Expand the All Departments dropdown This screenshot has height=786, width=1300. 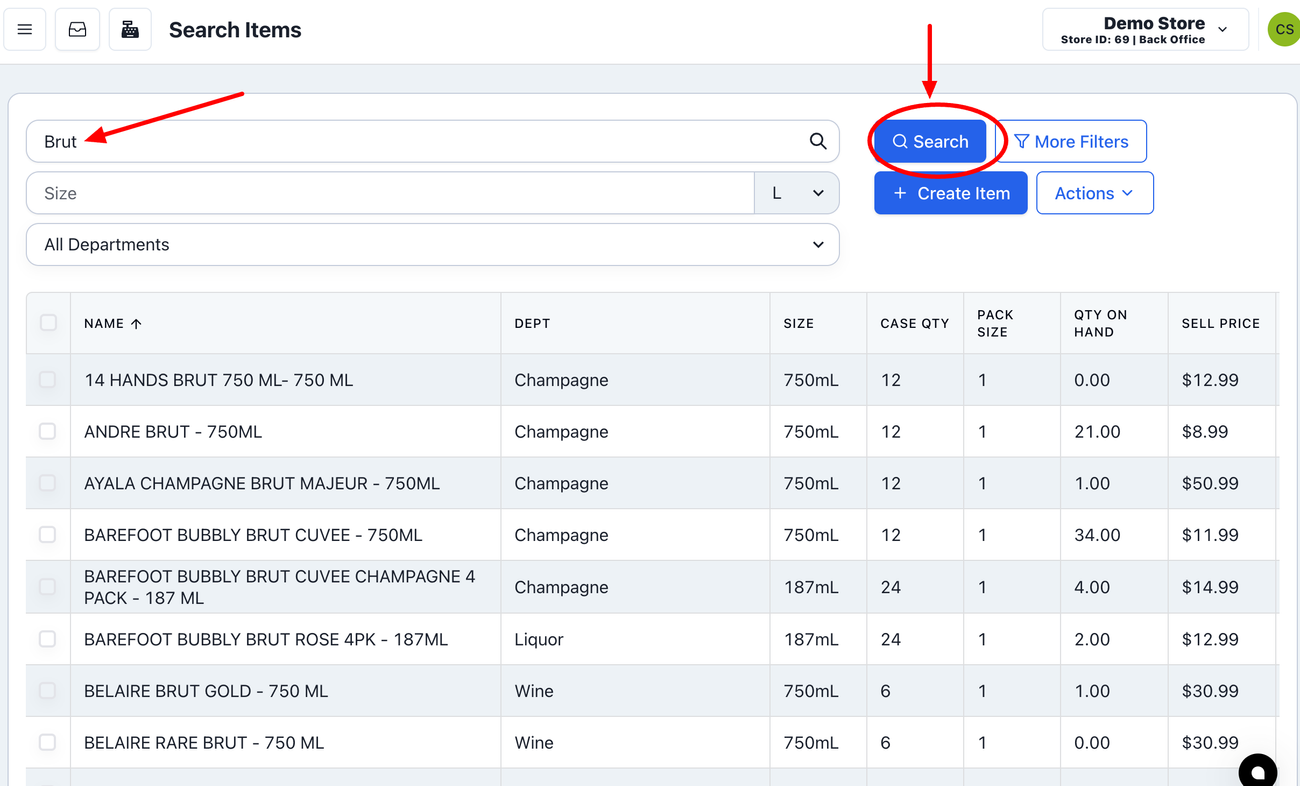[x=432, y=245]
